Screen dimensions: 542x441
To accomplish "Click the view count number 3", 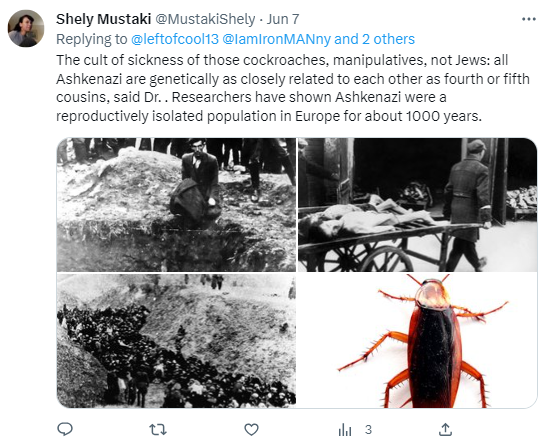I will [x=368, y=430].
